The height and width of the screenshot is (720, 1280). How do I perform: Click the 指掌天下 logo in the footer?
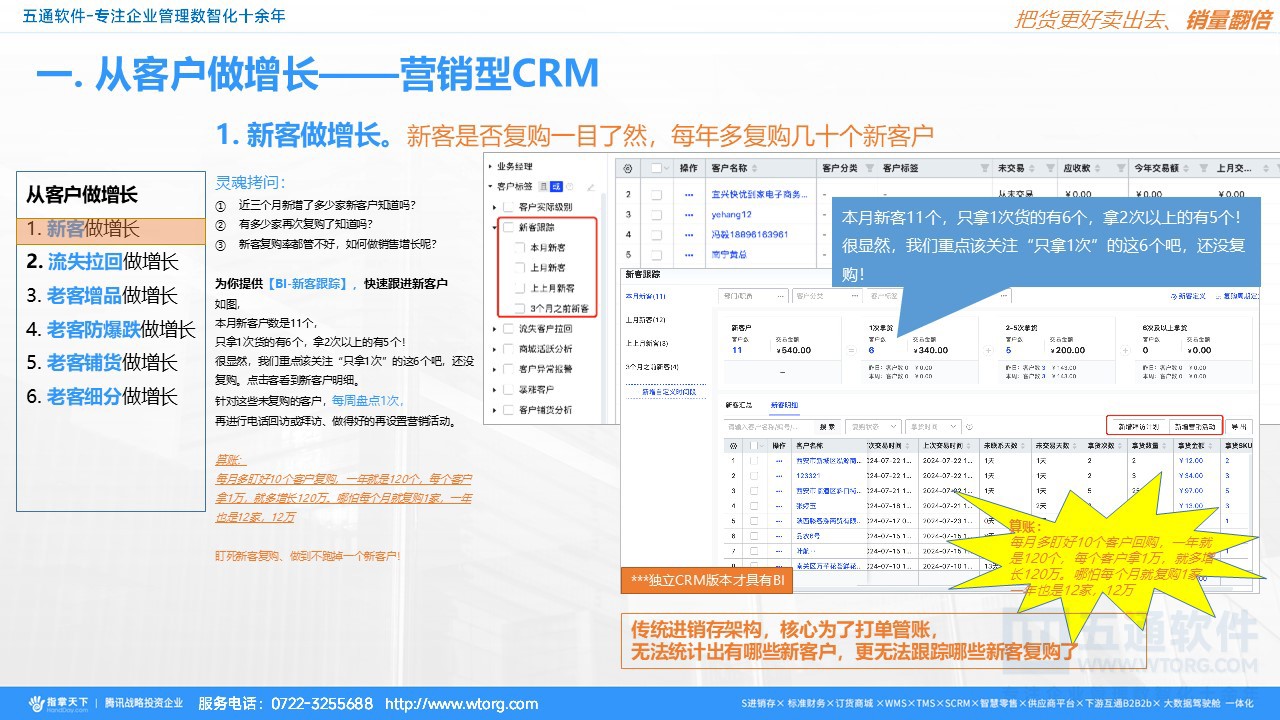coord(58,703)
